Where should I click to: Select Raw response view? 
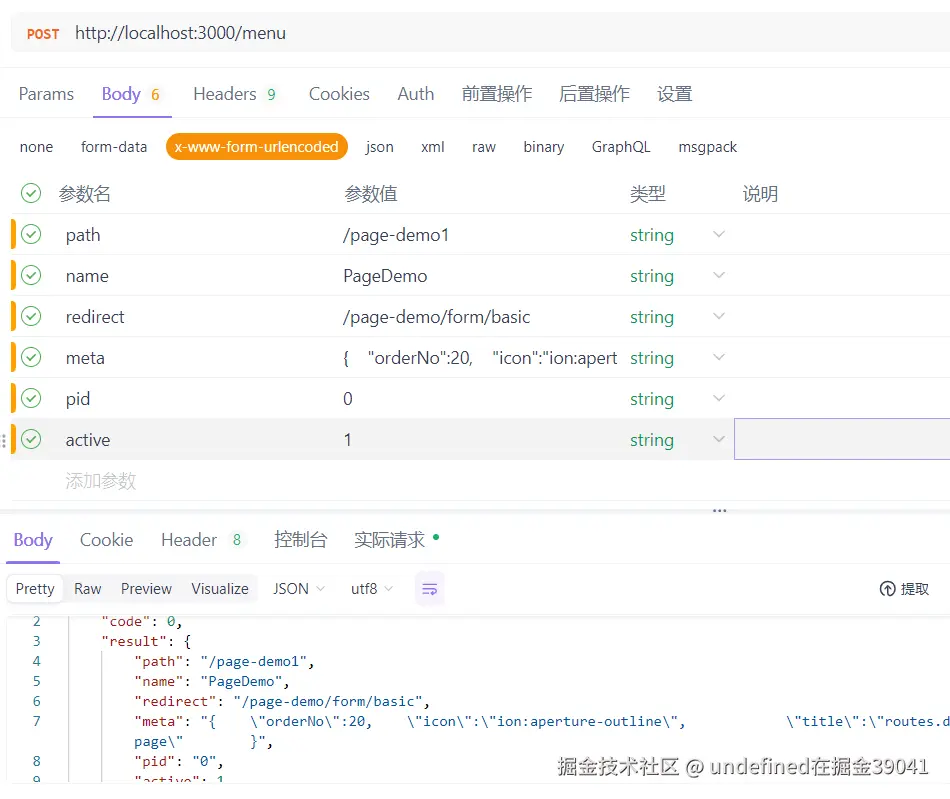click(x=88, y=589)
